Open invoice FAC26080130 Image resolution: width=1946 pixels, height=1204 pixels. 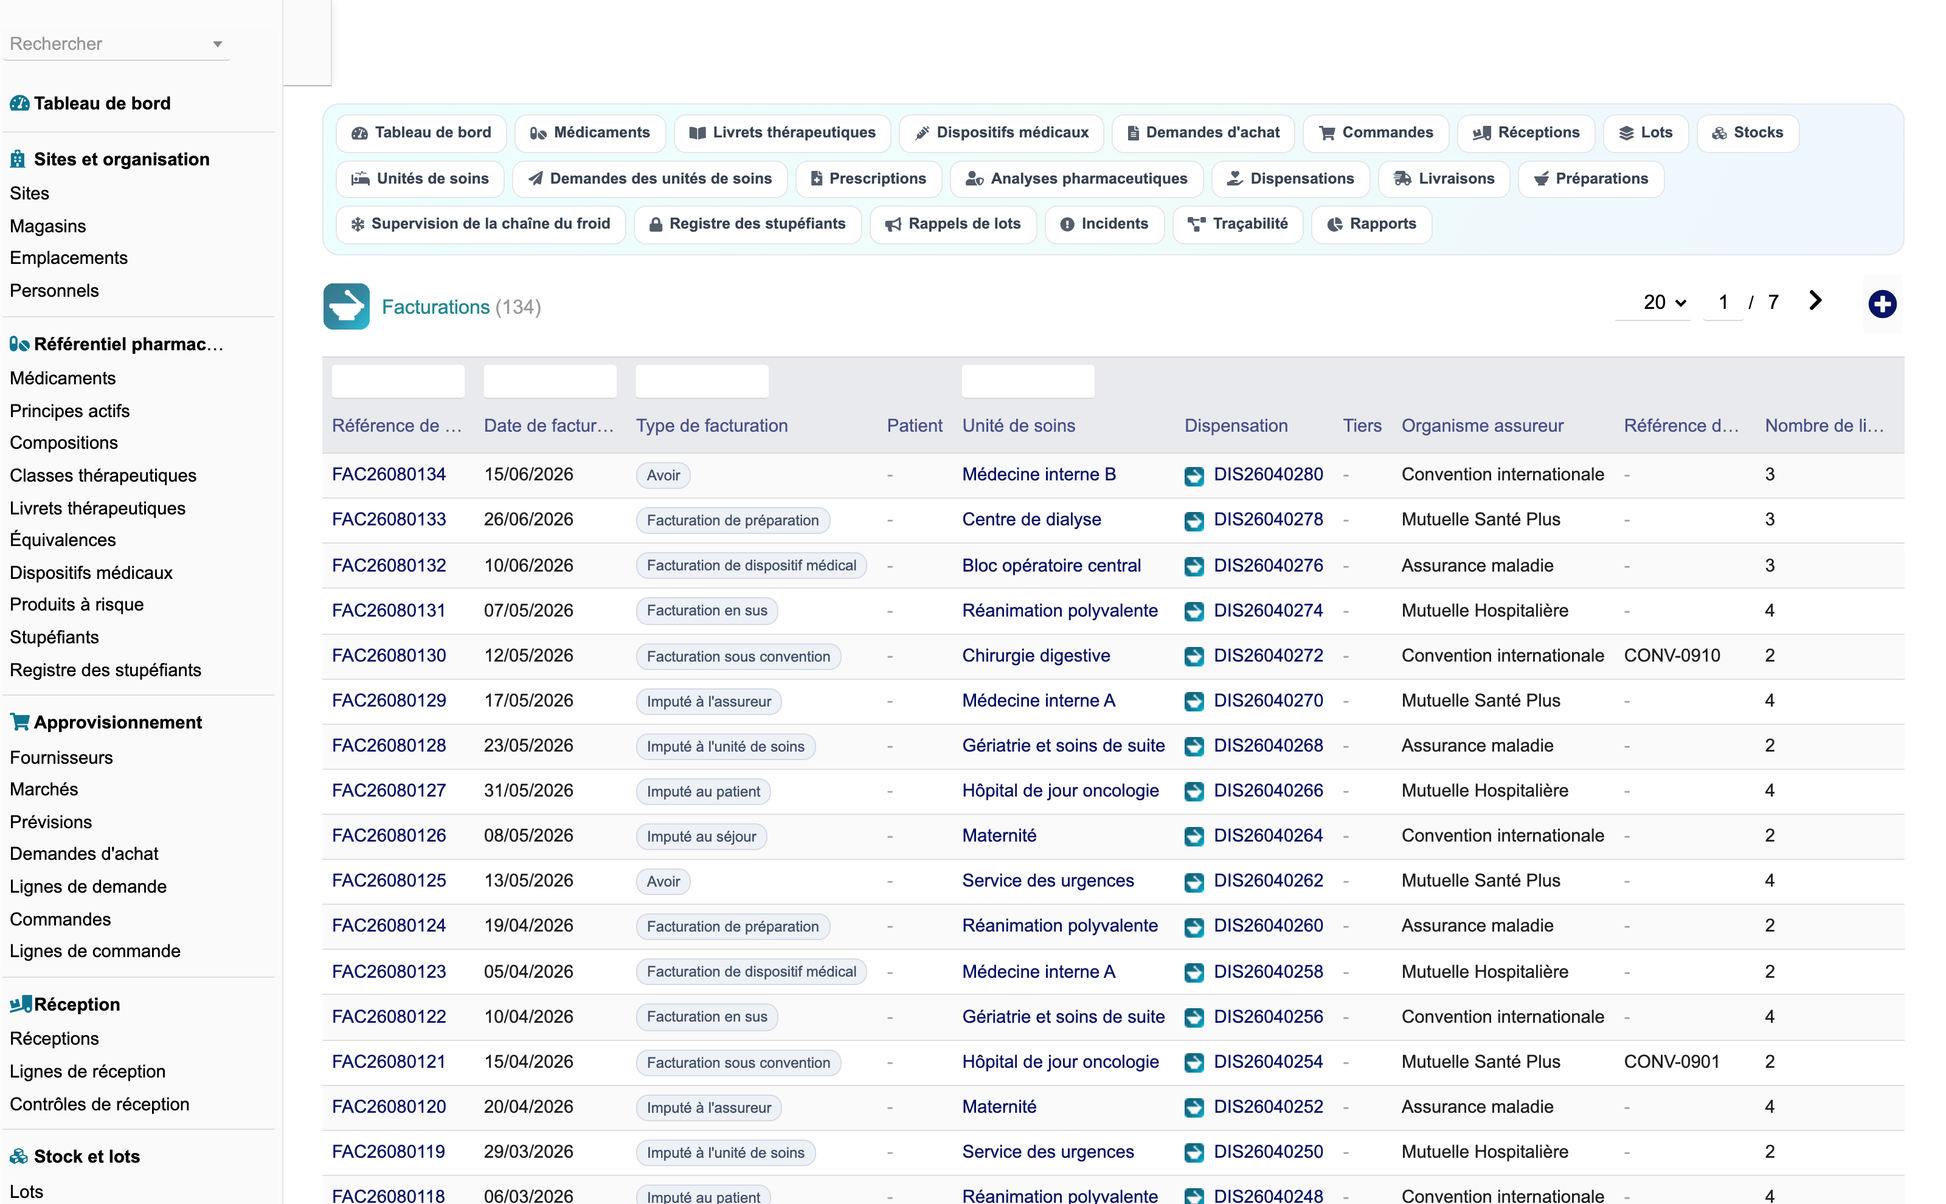[x=389, y=656]
